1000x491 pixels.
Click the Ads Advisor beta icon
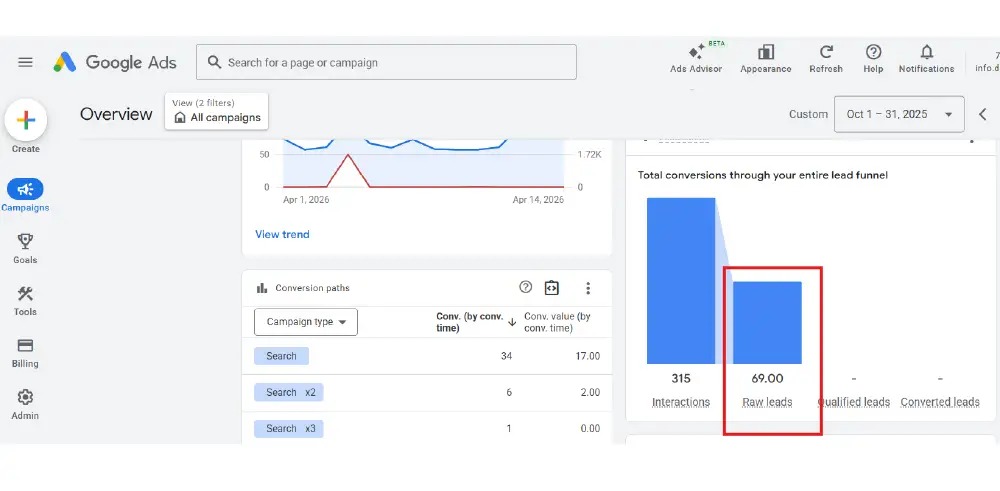(x=696, y=52)
